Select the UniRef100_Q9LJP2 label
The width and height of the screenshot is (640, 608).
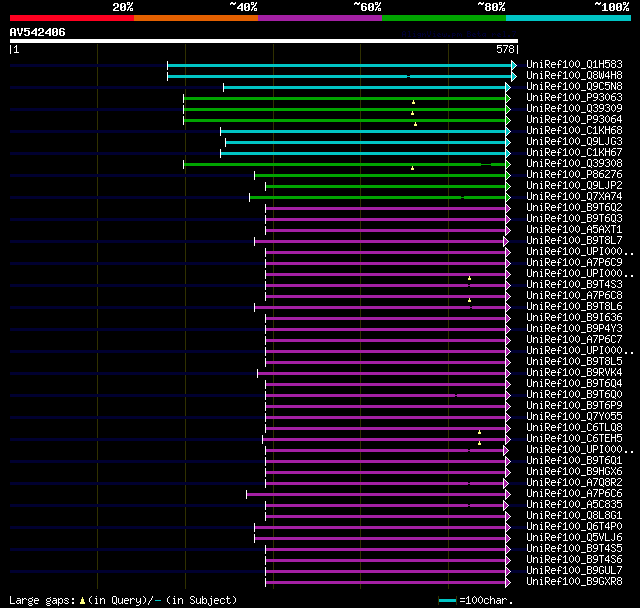(x=574, y=186)
